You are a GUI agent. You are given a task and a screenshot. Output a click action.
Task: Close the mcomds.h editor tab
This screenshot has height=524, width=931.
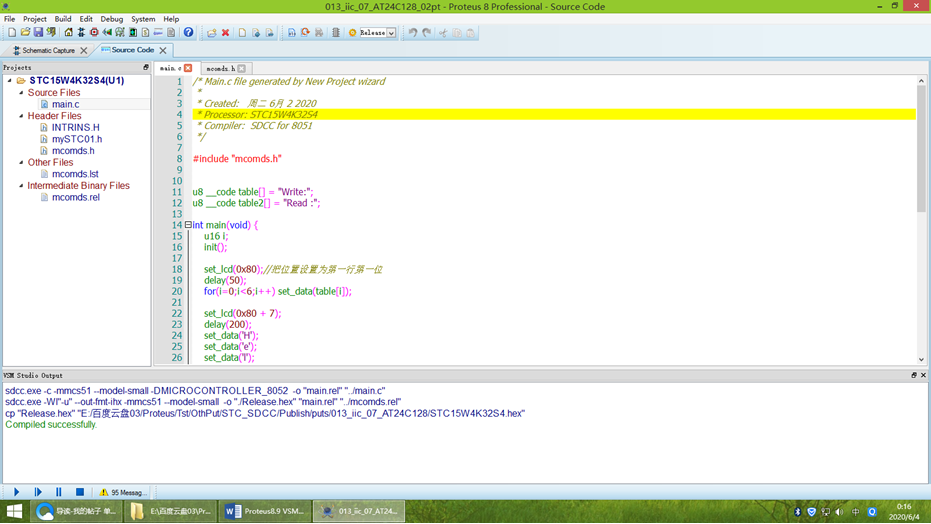tap(242, 68)
